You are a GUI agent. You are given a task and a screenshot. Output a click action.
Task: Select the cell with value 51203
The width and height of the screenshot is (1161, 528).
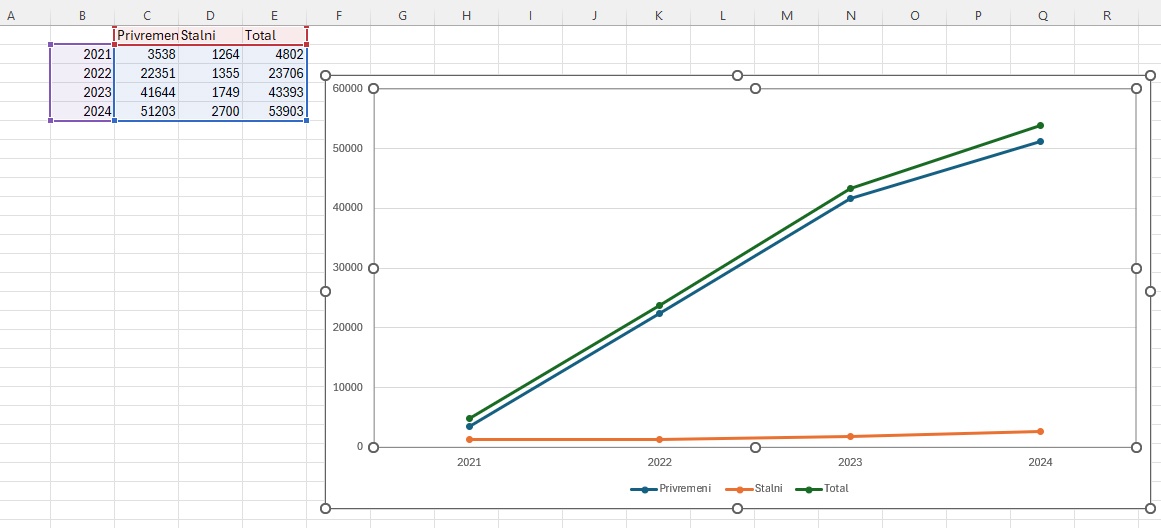147,111
